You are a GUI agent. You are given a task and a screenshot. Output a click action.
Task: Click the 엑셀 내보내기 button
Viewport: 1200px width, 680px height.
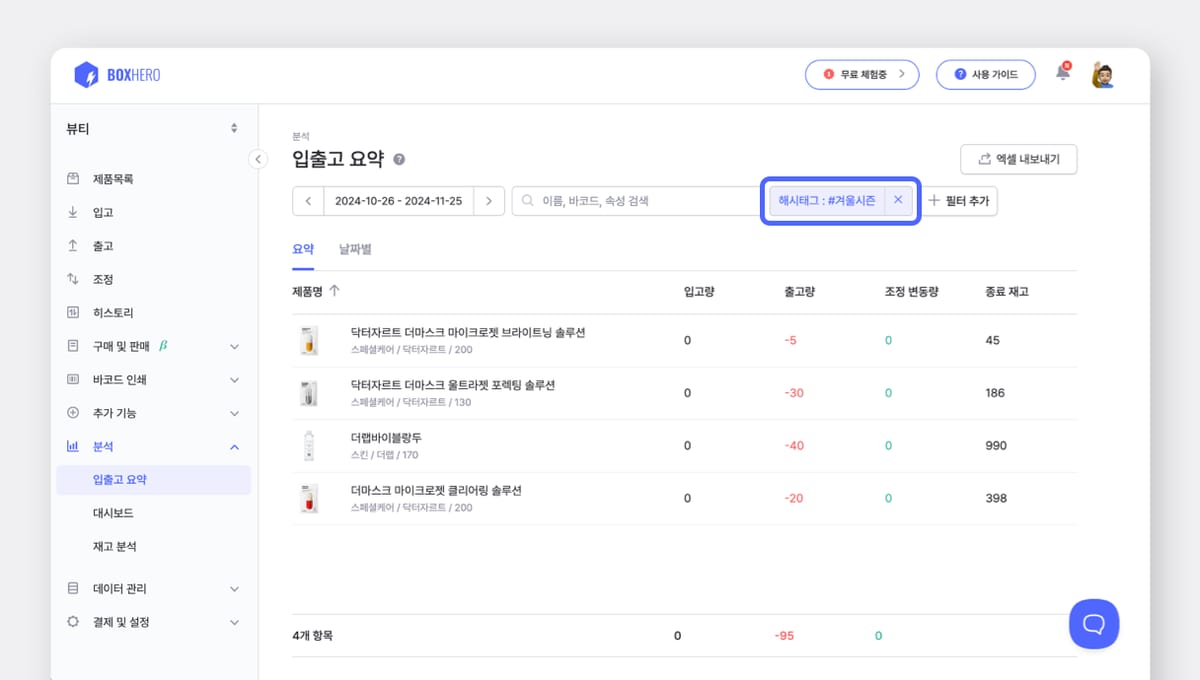pos(1018,159)
